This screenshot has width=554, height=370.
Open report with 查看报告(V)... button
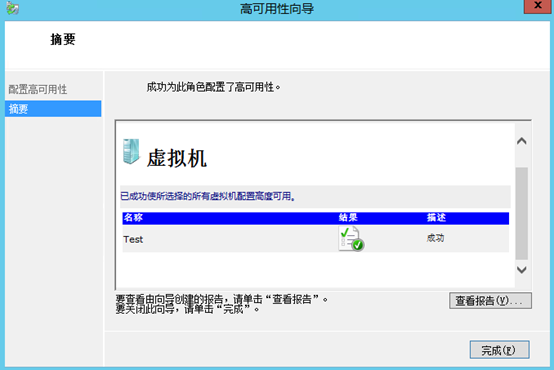(490, 301)
